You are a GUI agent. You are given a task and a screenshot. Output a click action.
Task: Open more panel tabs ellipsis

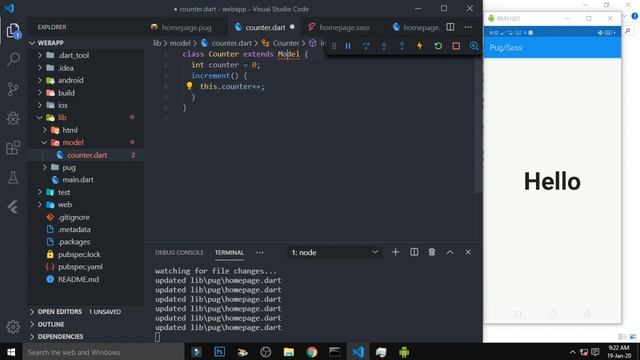point(260,253)
